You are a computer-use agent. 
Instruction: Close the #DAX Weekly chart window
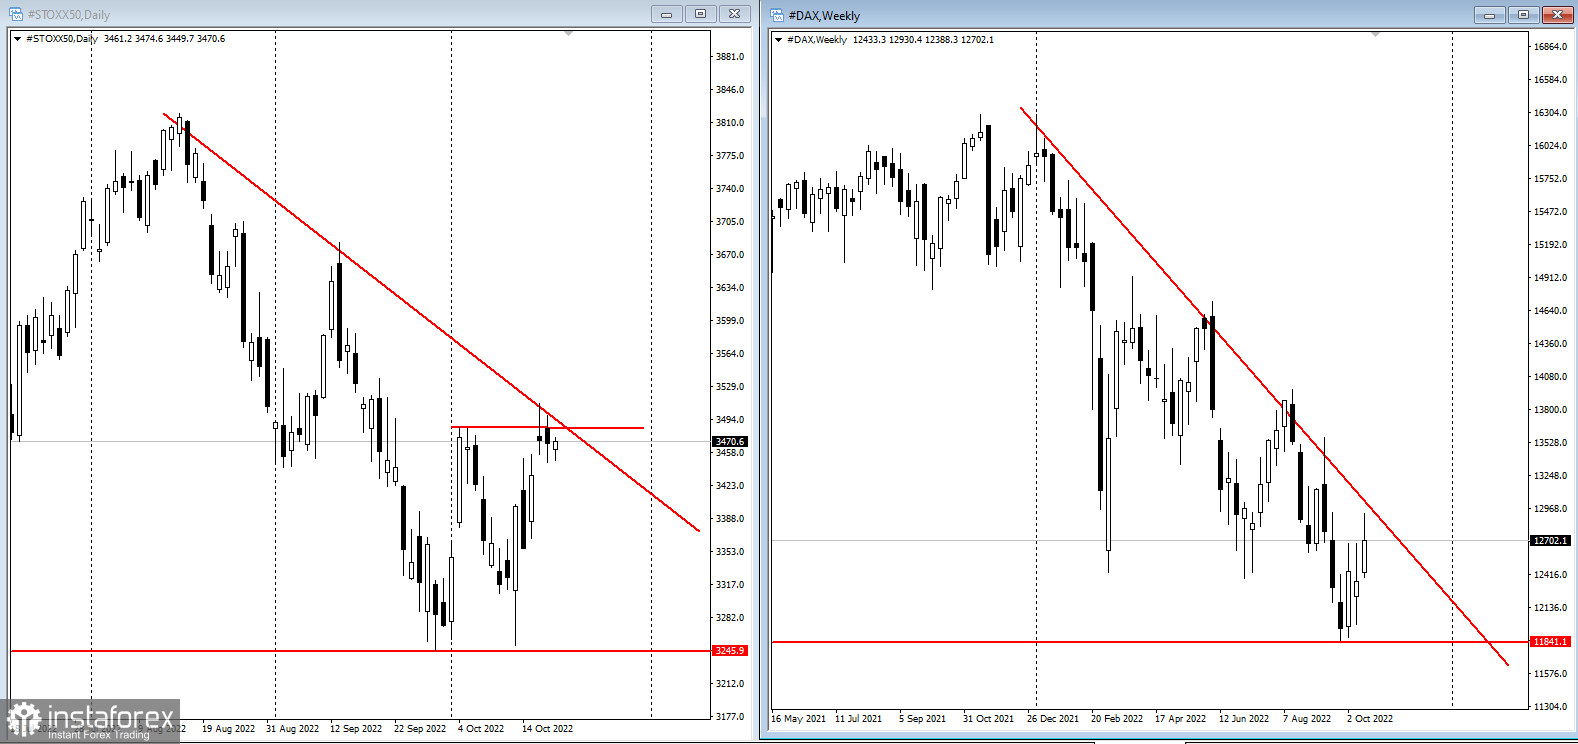pos(1558,15)
